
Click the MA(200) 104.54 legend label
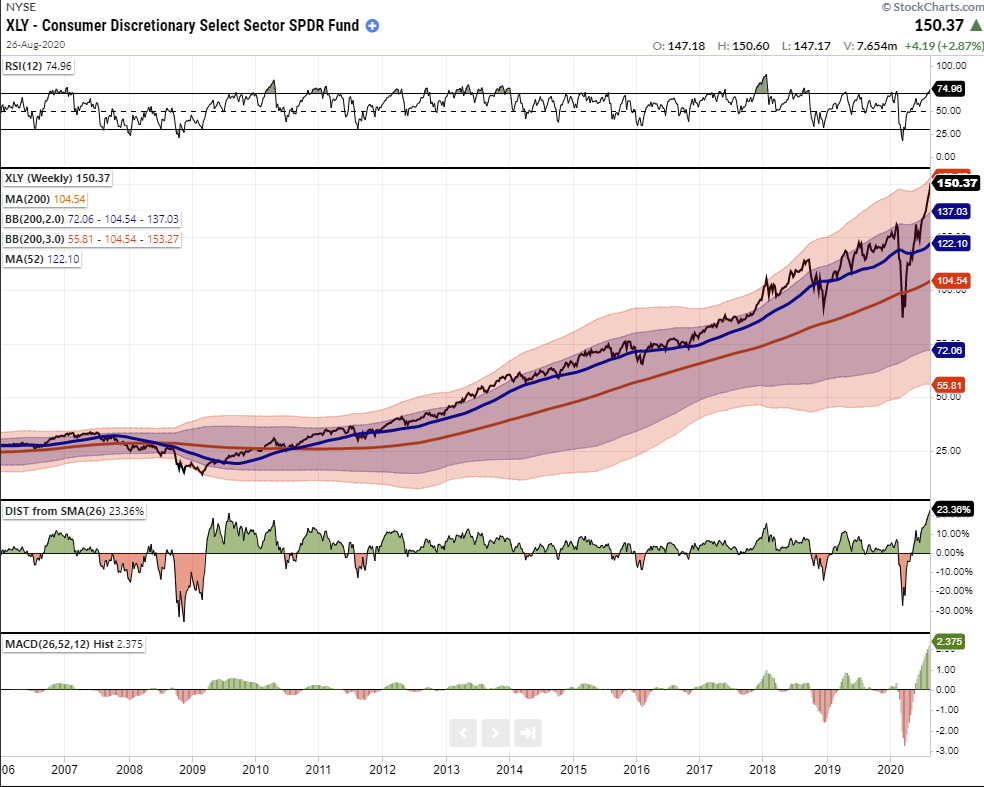pyautogui.click(x=45, y=199)
